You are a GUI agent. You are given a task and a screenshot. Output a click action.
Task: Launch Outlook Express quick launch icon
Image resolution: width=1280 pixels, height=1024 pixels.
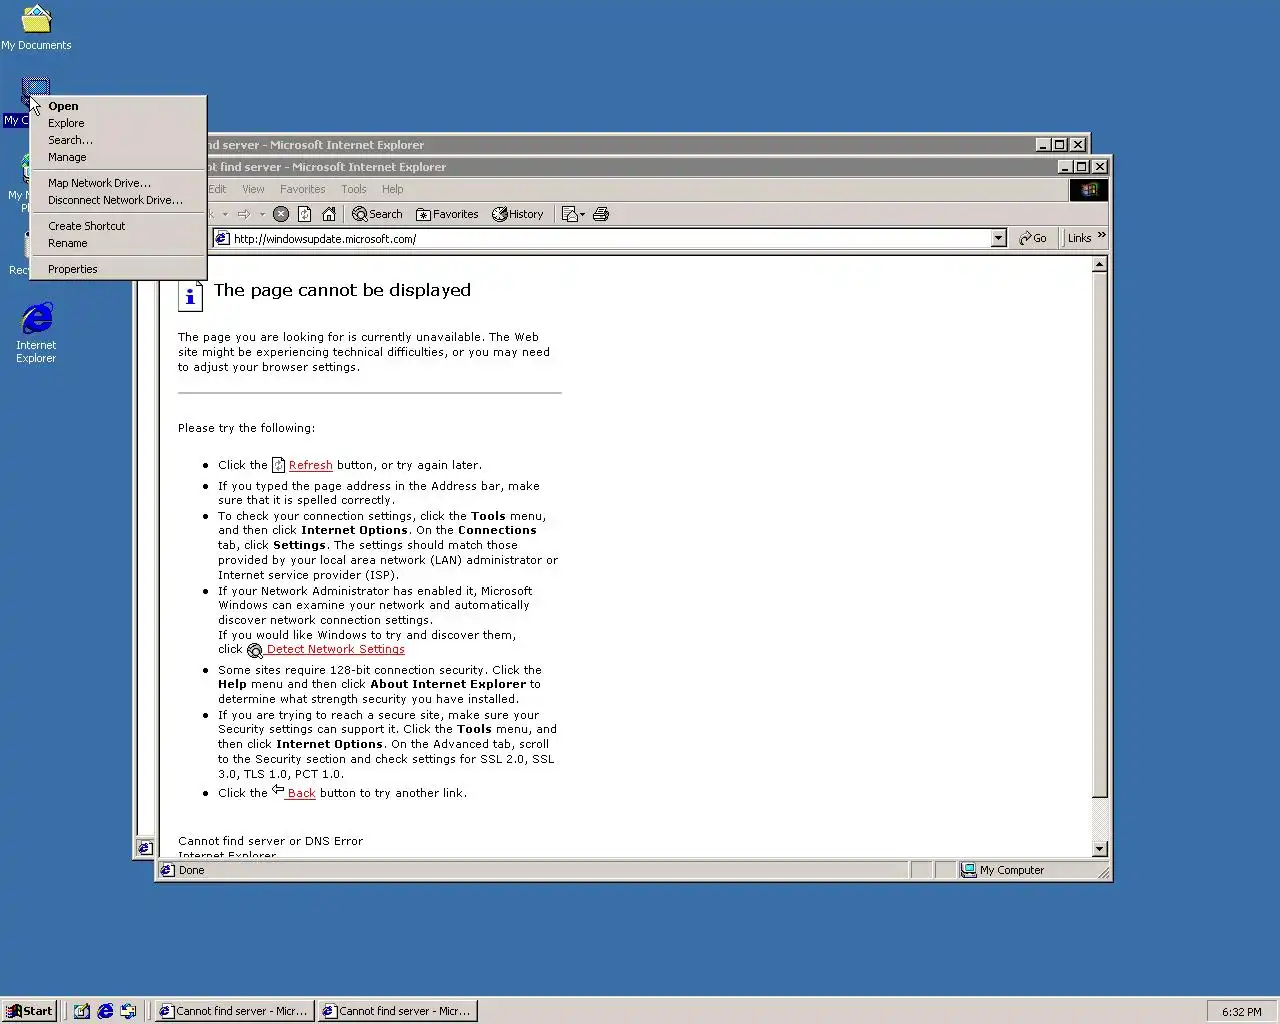[x=128, y=1011]
